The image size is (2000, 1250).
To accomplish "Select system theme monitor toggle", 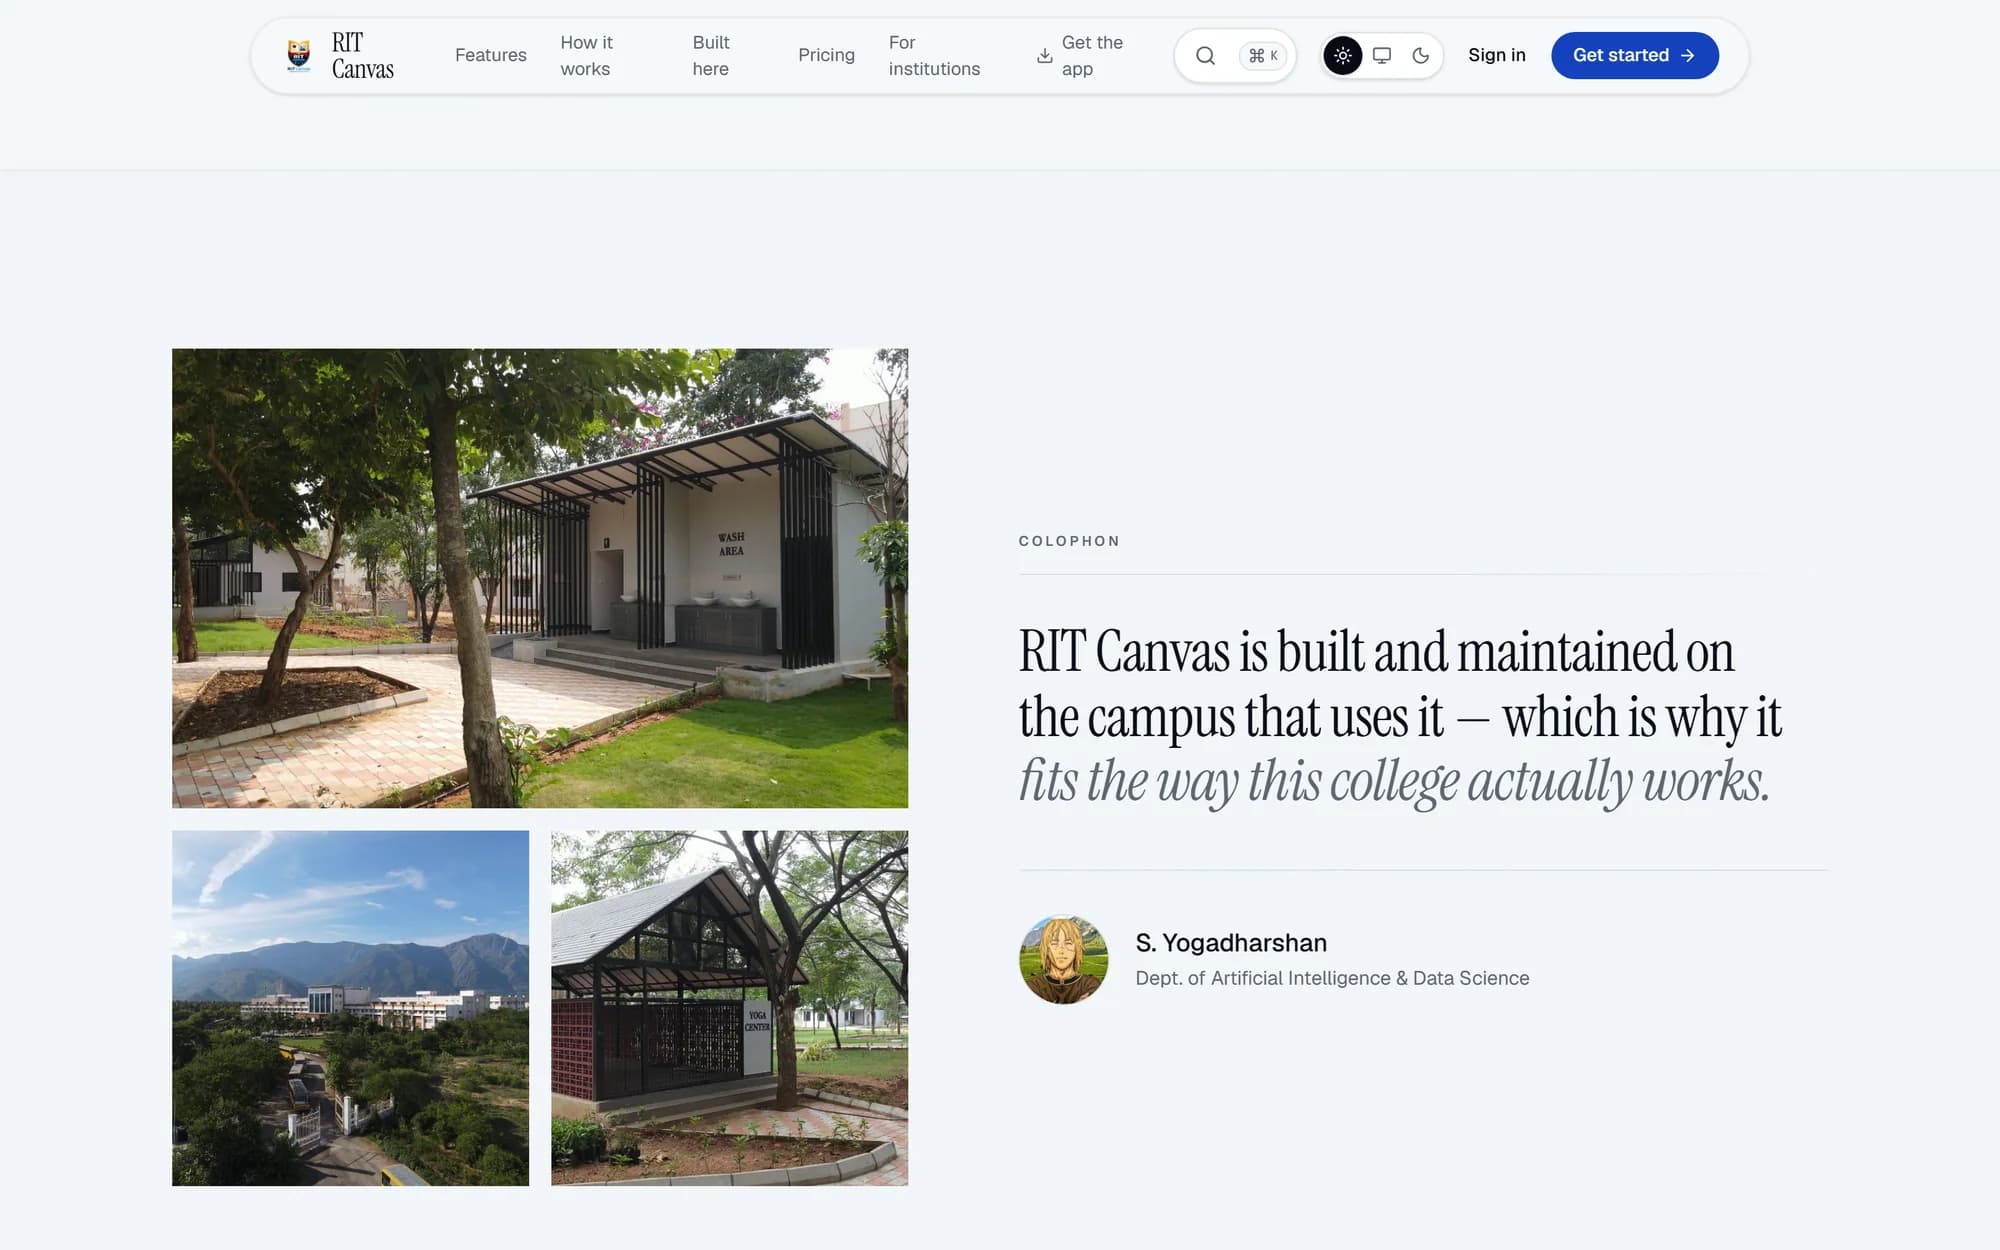I will [x=1381, y=56].
